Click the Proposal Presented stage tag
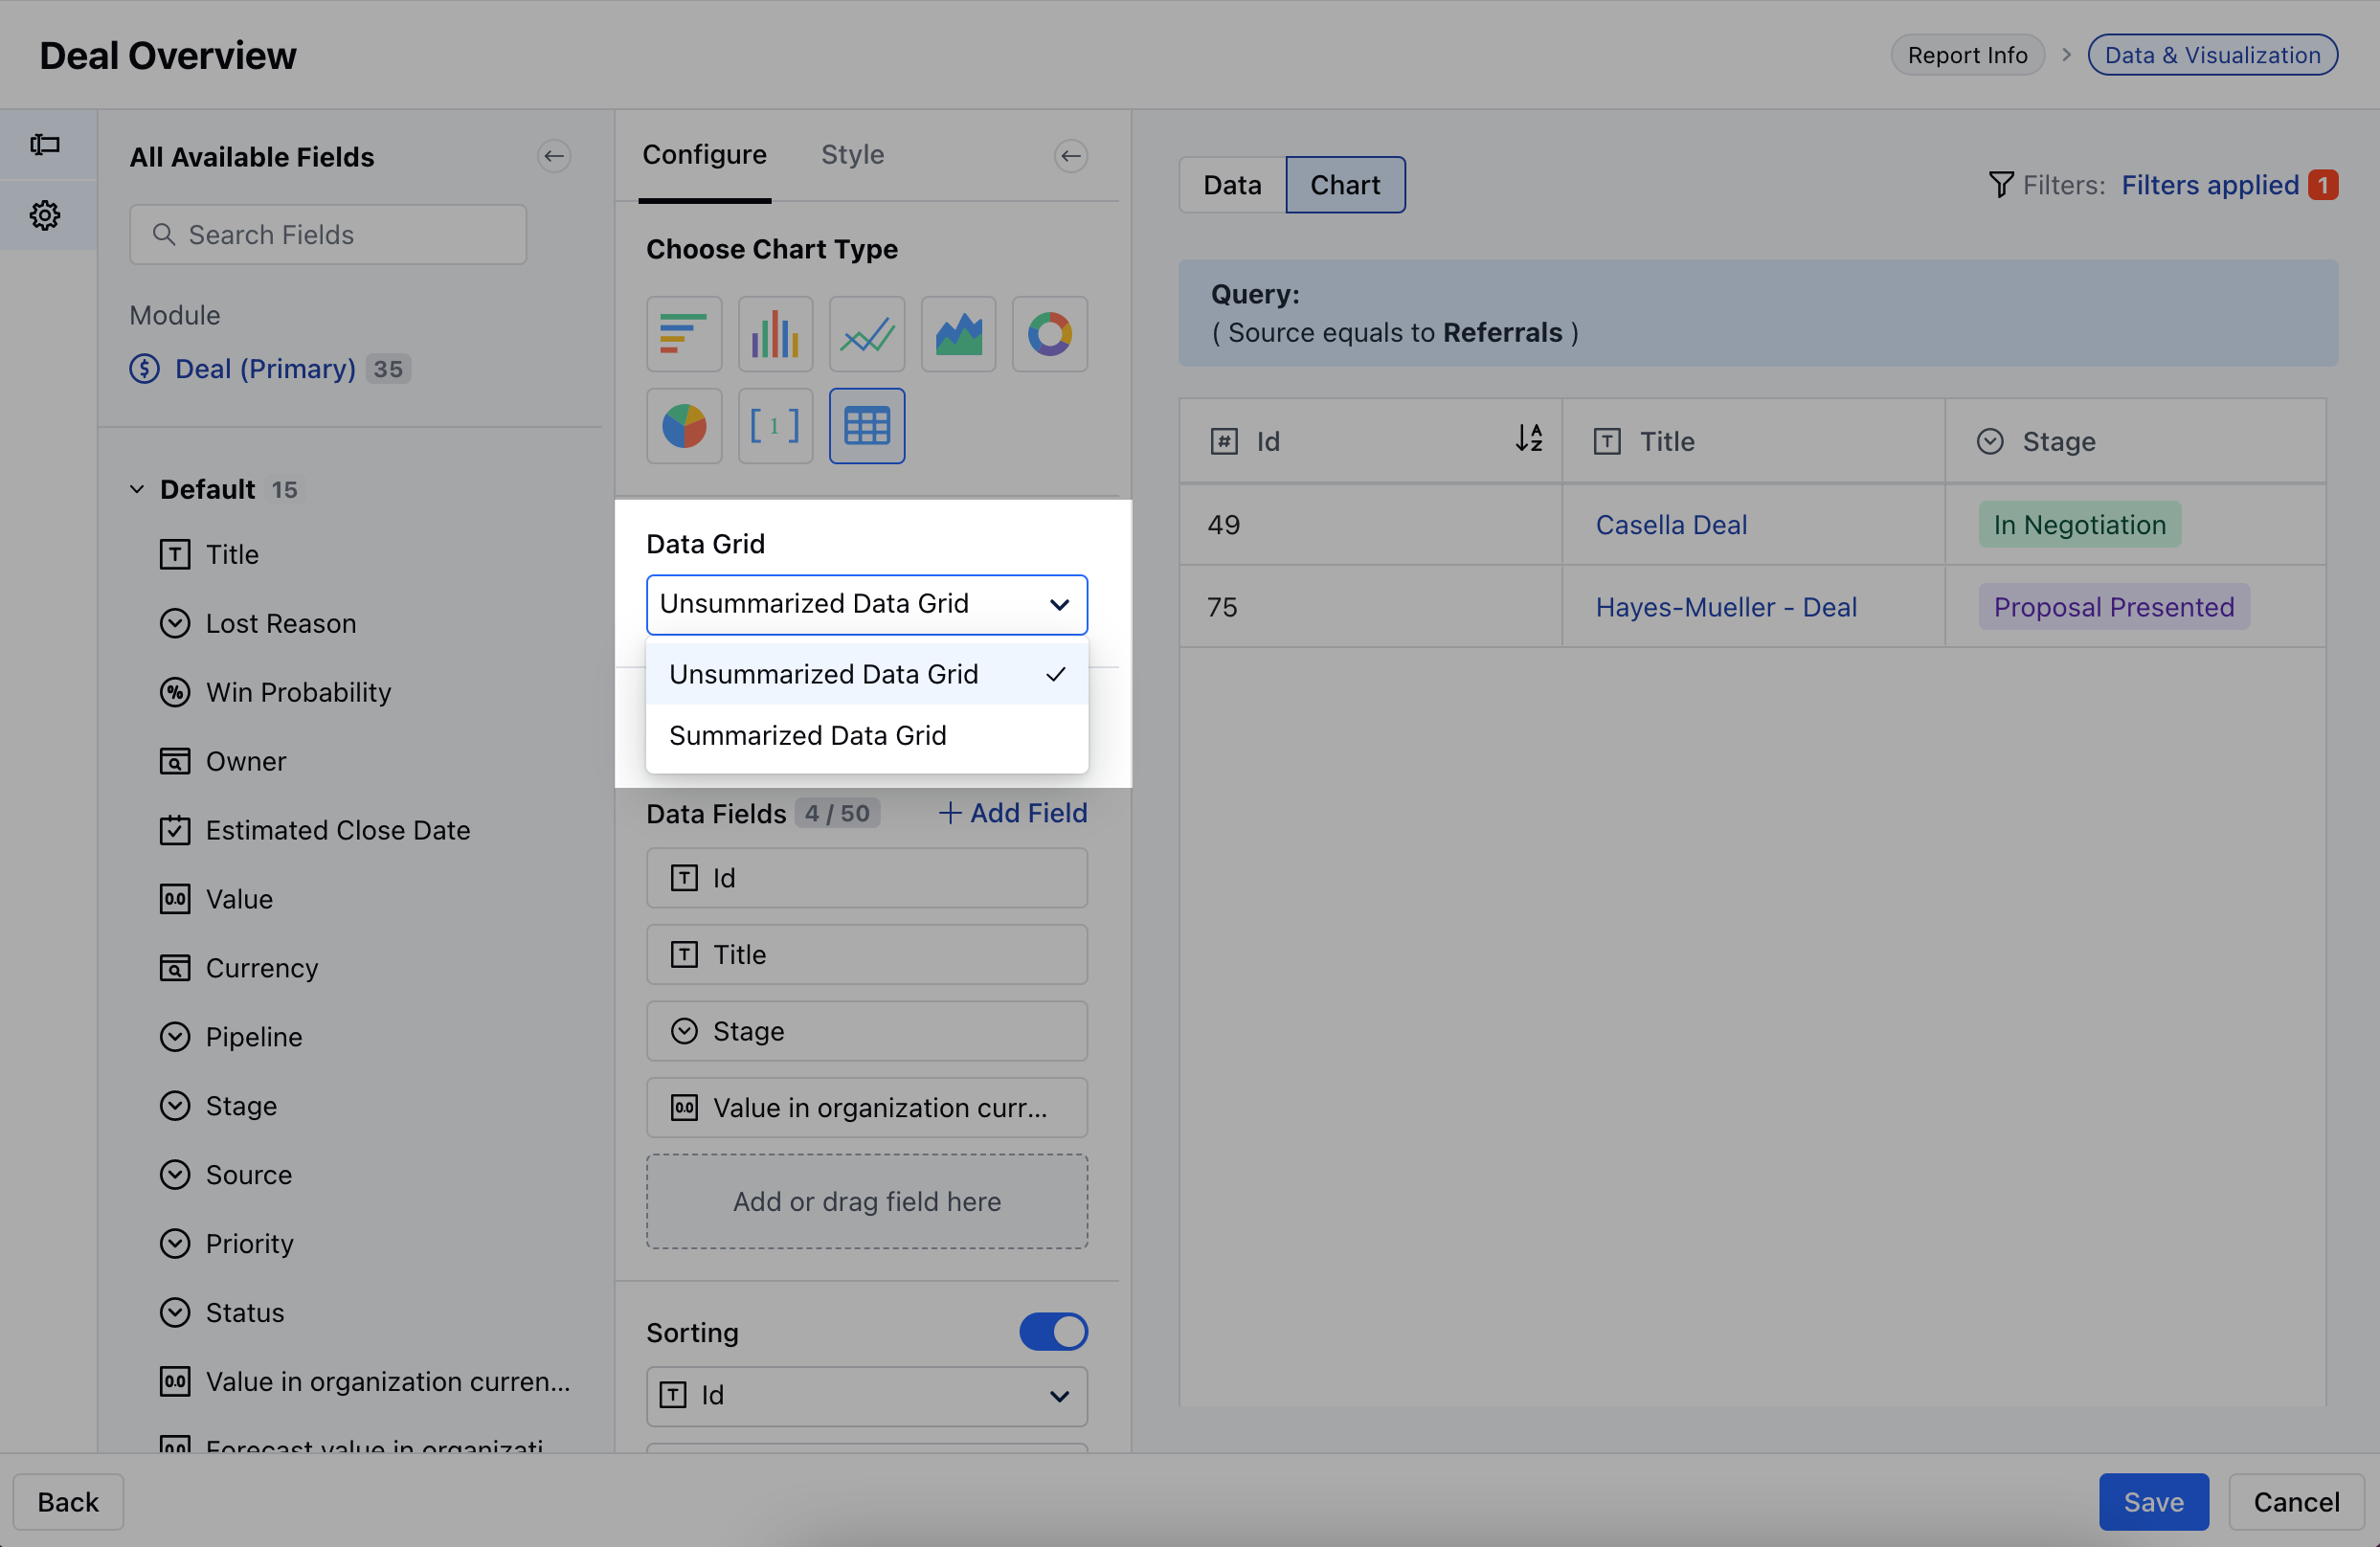2380x1547 pixels. [x=2114, y=607]
